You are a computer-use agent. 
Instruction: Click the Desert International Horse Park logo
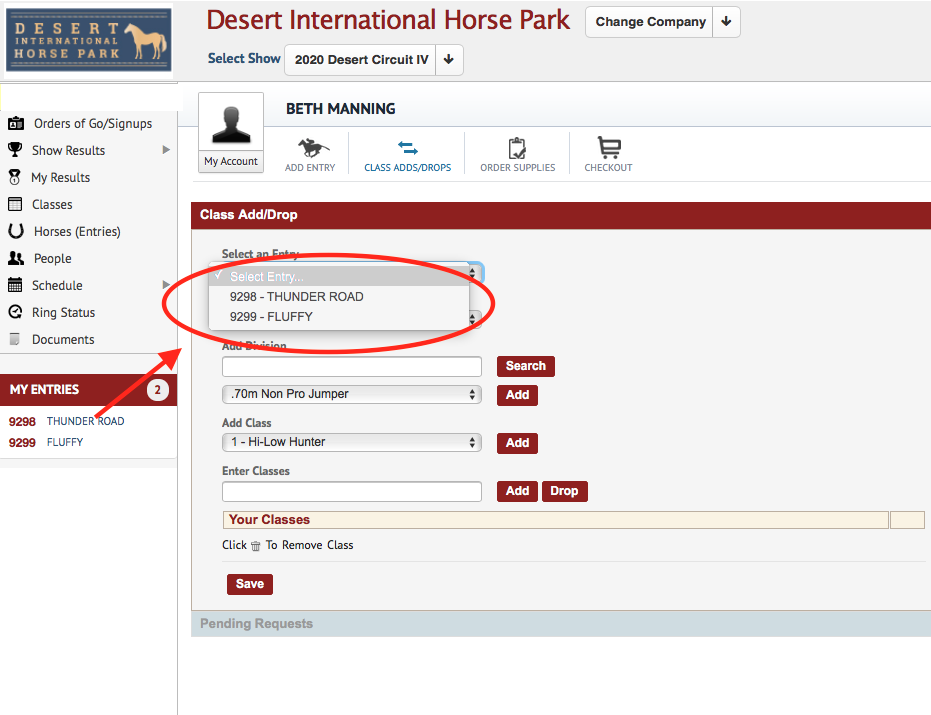[x=89, y=41]
